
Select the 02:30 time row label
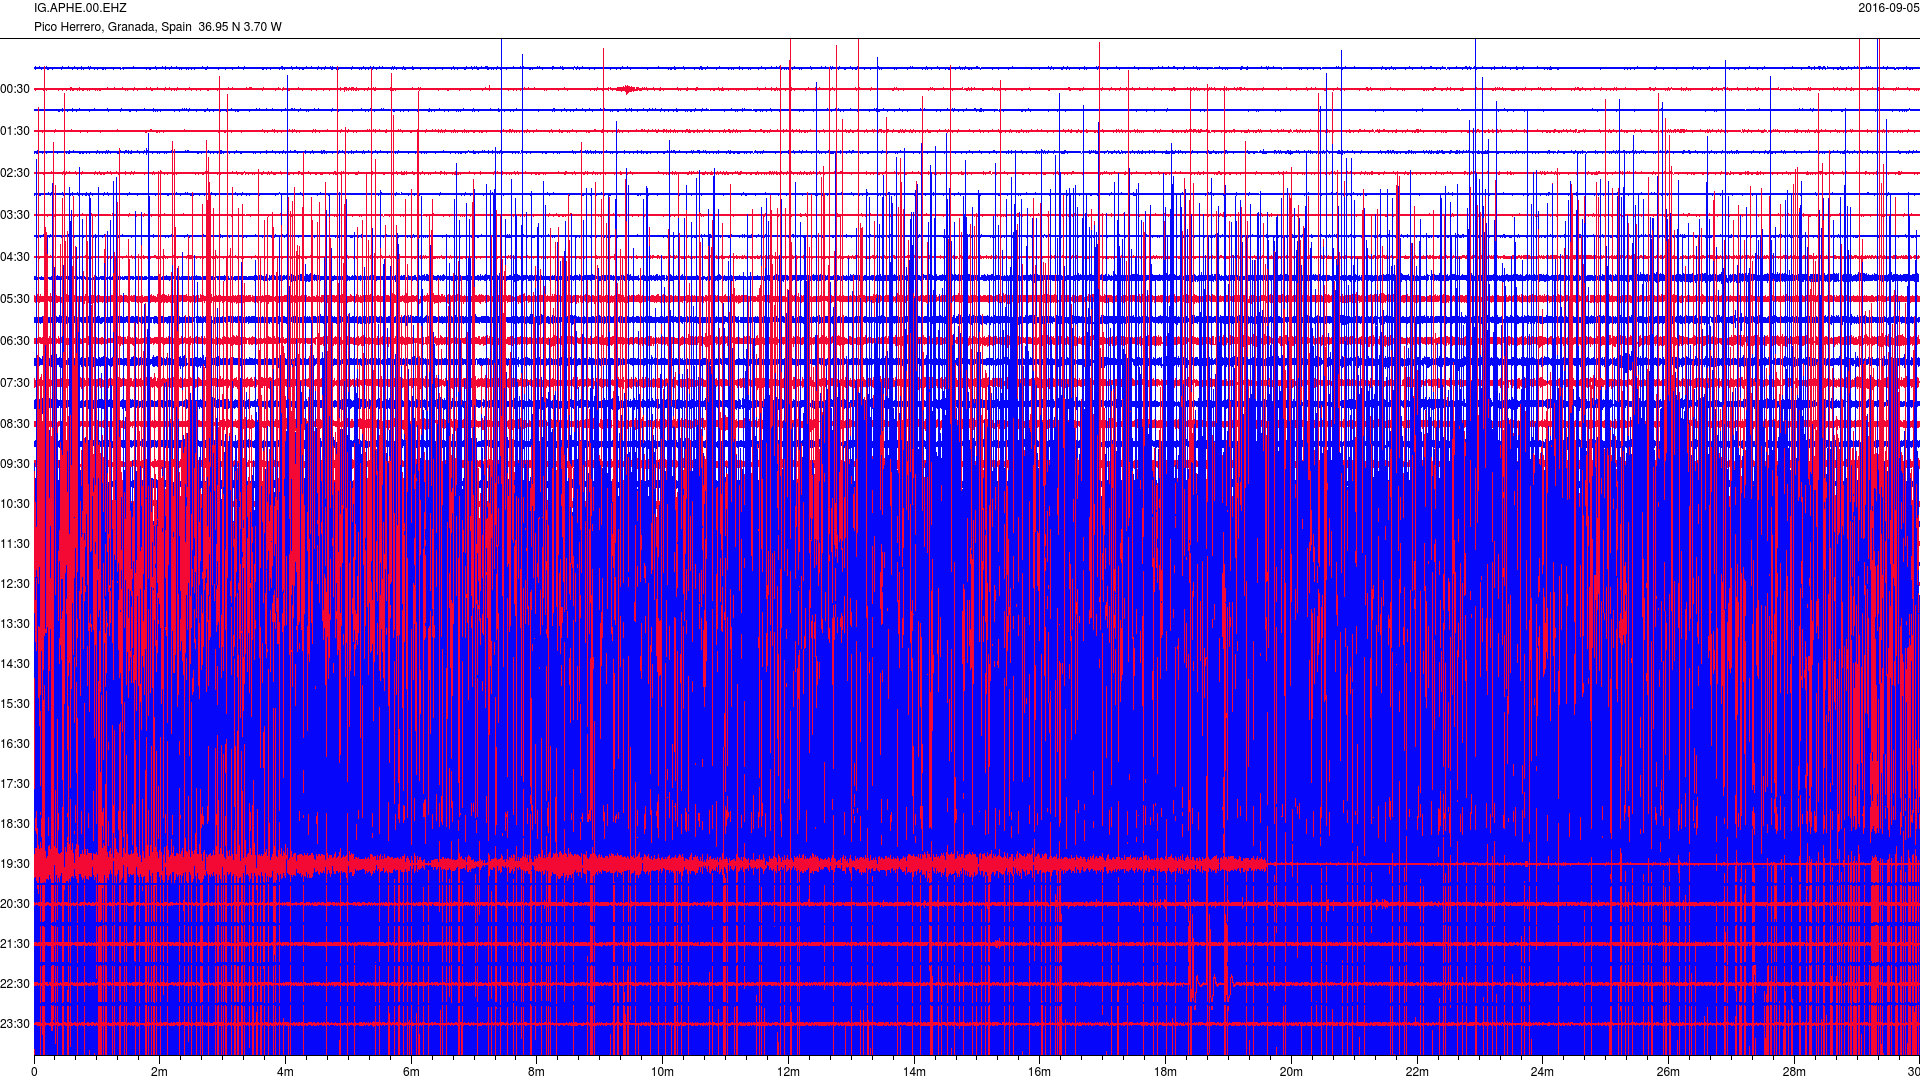(15, 173)
